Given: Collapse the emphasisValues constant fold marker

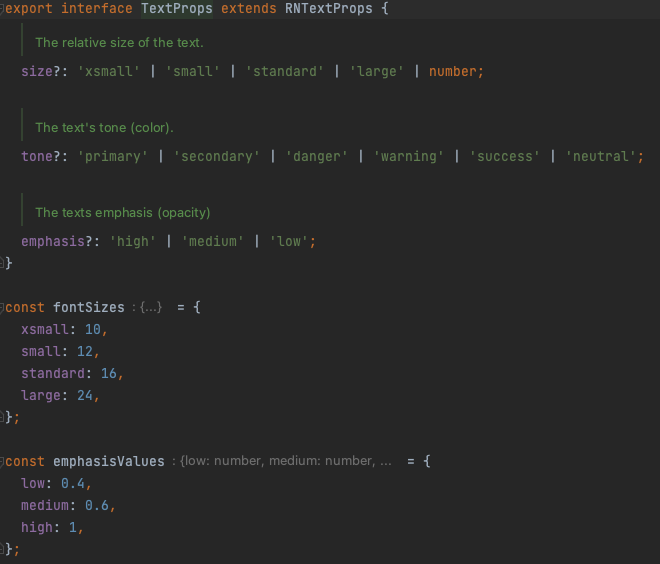Looking at the screenshot, I should pyautogui.click(x=2, y=462).
